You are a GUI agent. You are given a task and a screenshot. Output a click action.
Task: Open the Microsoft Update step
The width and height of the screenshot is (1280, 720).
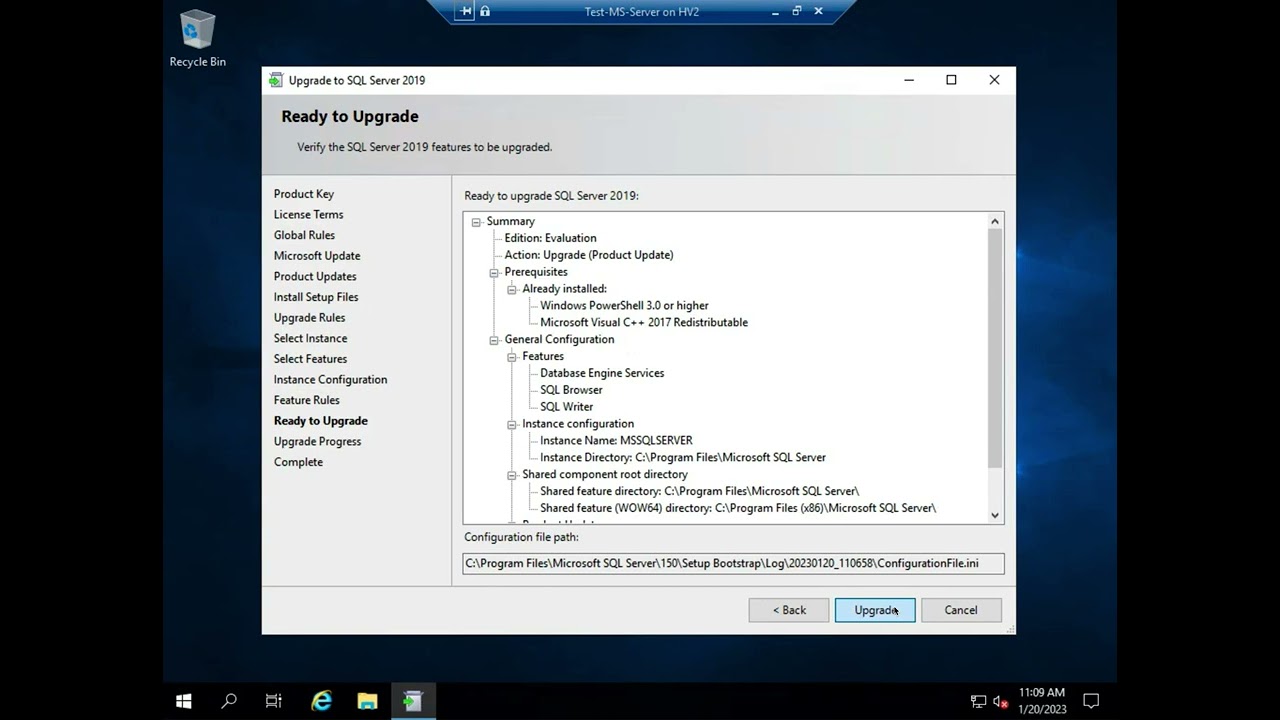[x=317, y=256]
